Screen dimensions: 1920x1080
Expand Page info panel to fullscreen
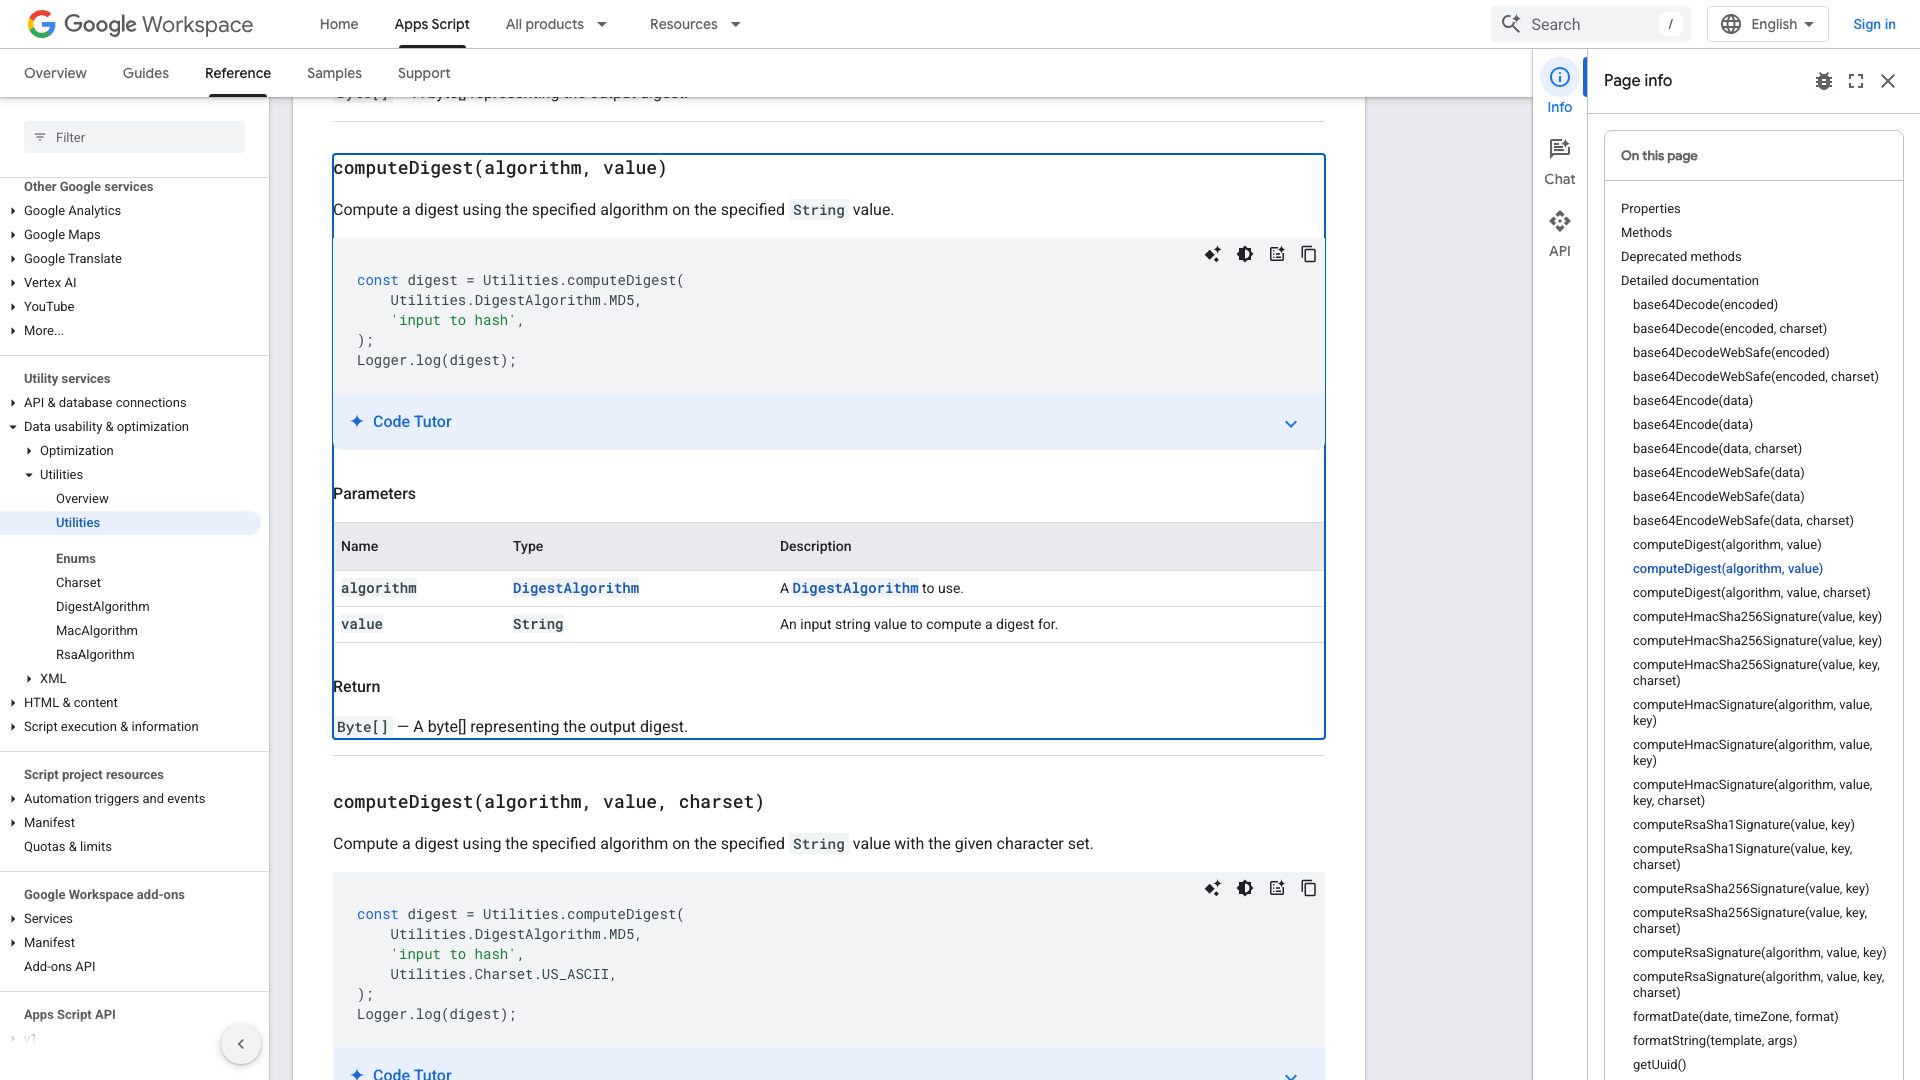click(1856, 81)
